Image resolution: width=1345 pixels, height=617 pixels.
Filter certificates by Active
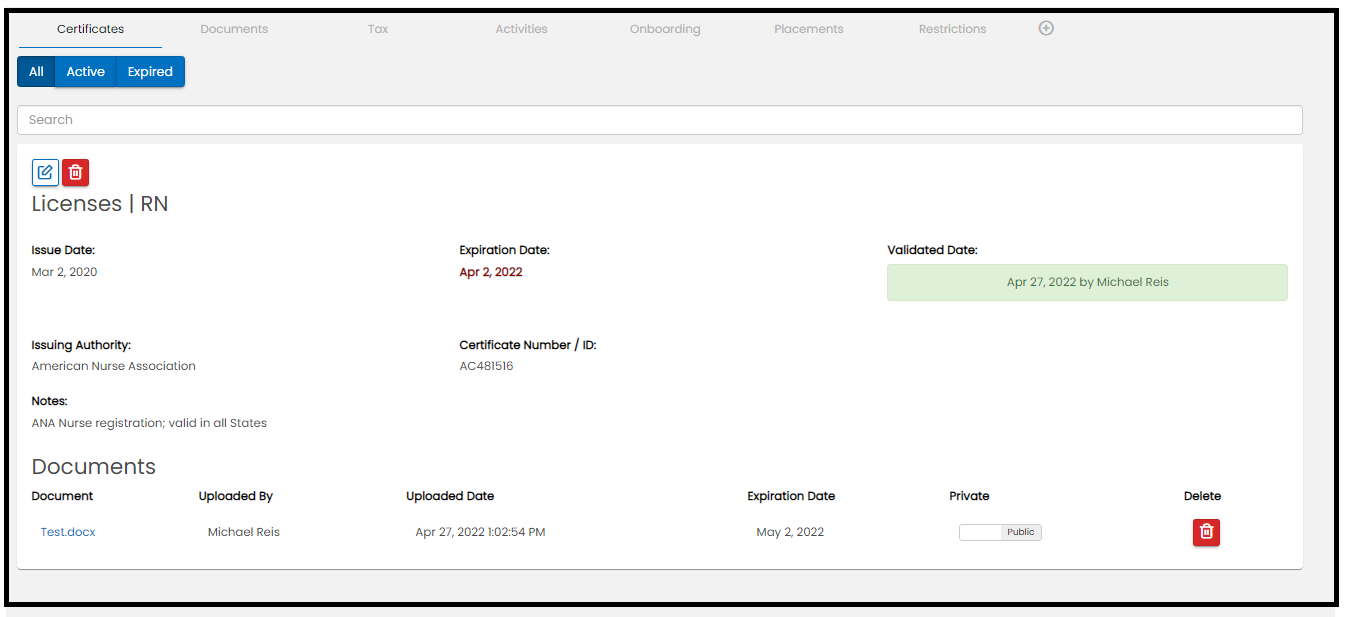86,72
